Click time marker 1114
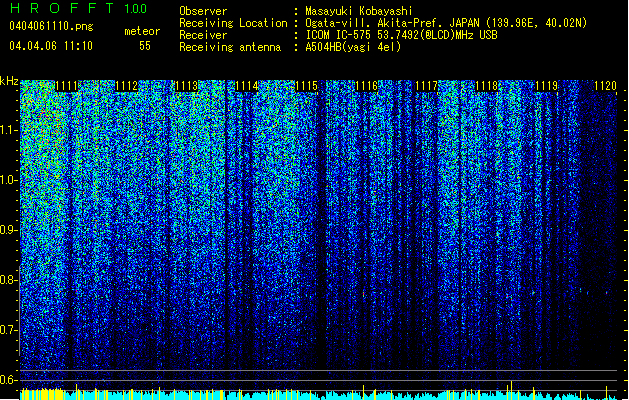The width and height of the screenshot is (629, 400). point(247,86)
